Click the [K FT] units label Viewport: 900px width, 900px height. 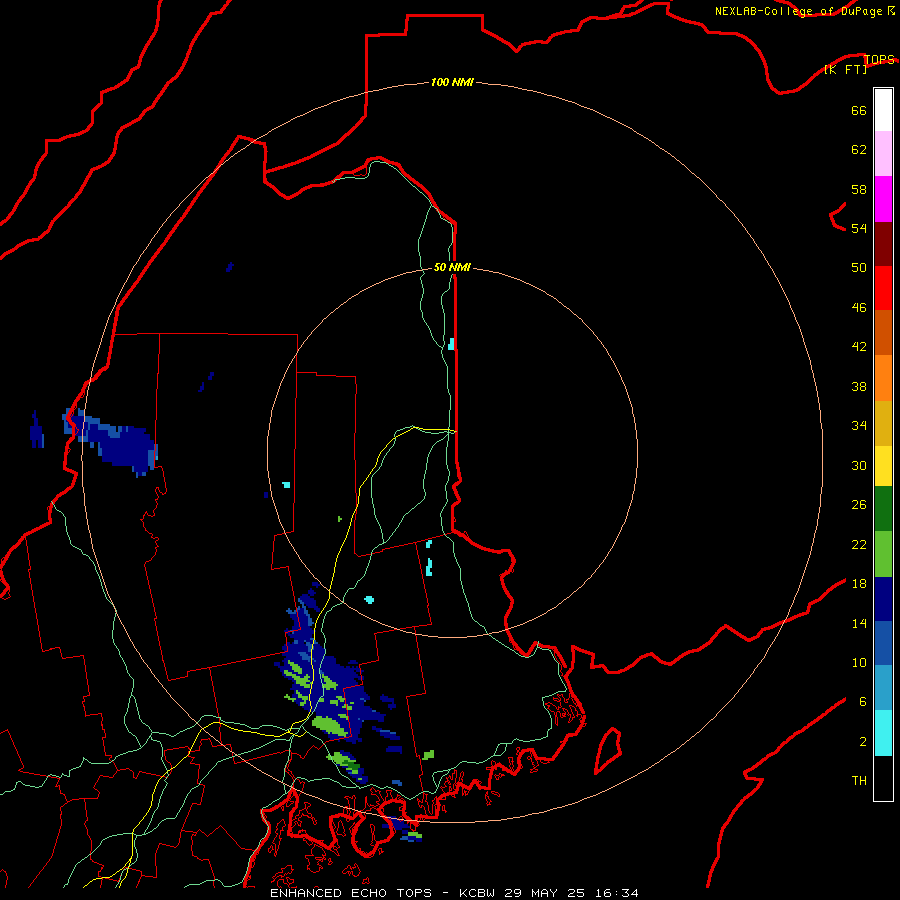coord(845,69)
